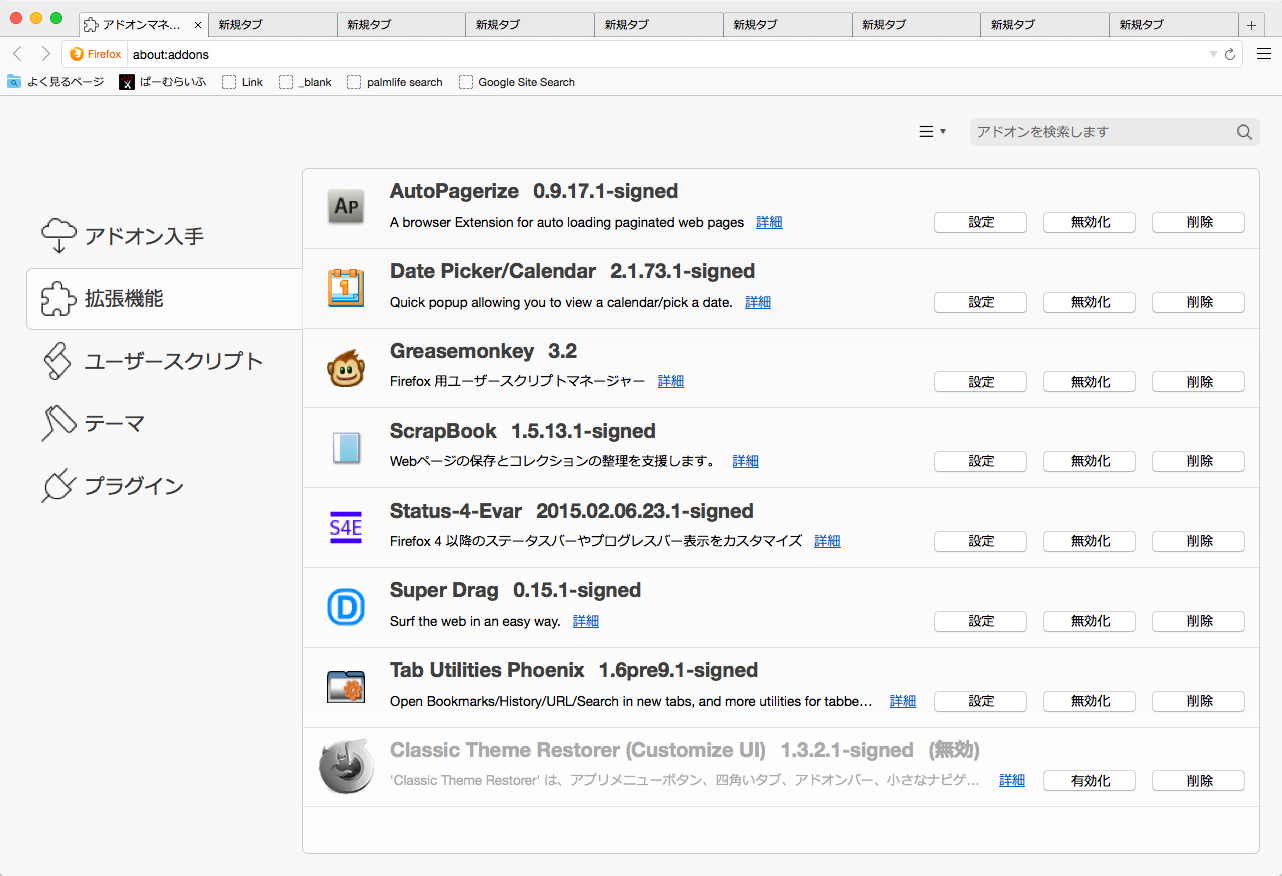
Task: Open 詳細 link for AutoPagerize
Action: point(769,222)
